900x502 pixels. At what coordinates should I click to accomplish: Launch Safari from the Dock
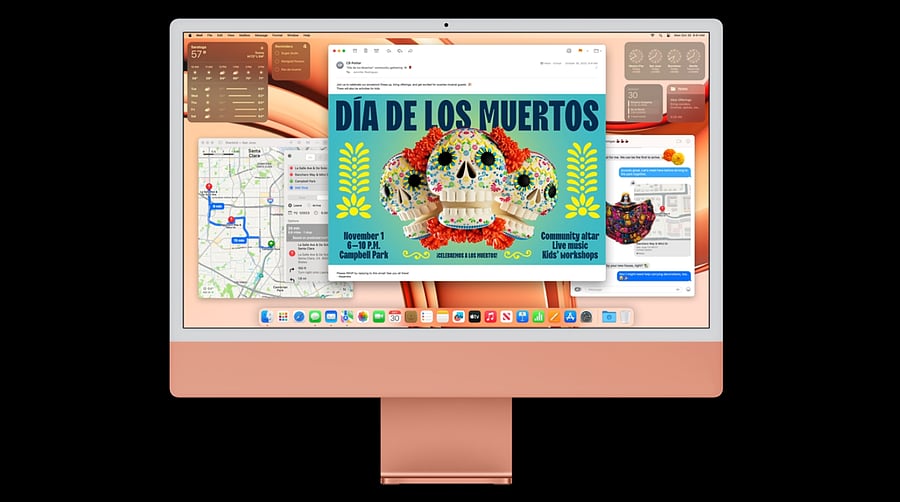coord(299,317)
